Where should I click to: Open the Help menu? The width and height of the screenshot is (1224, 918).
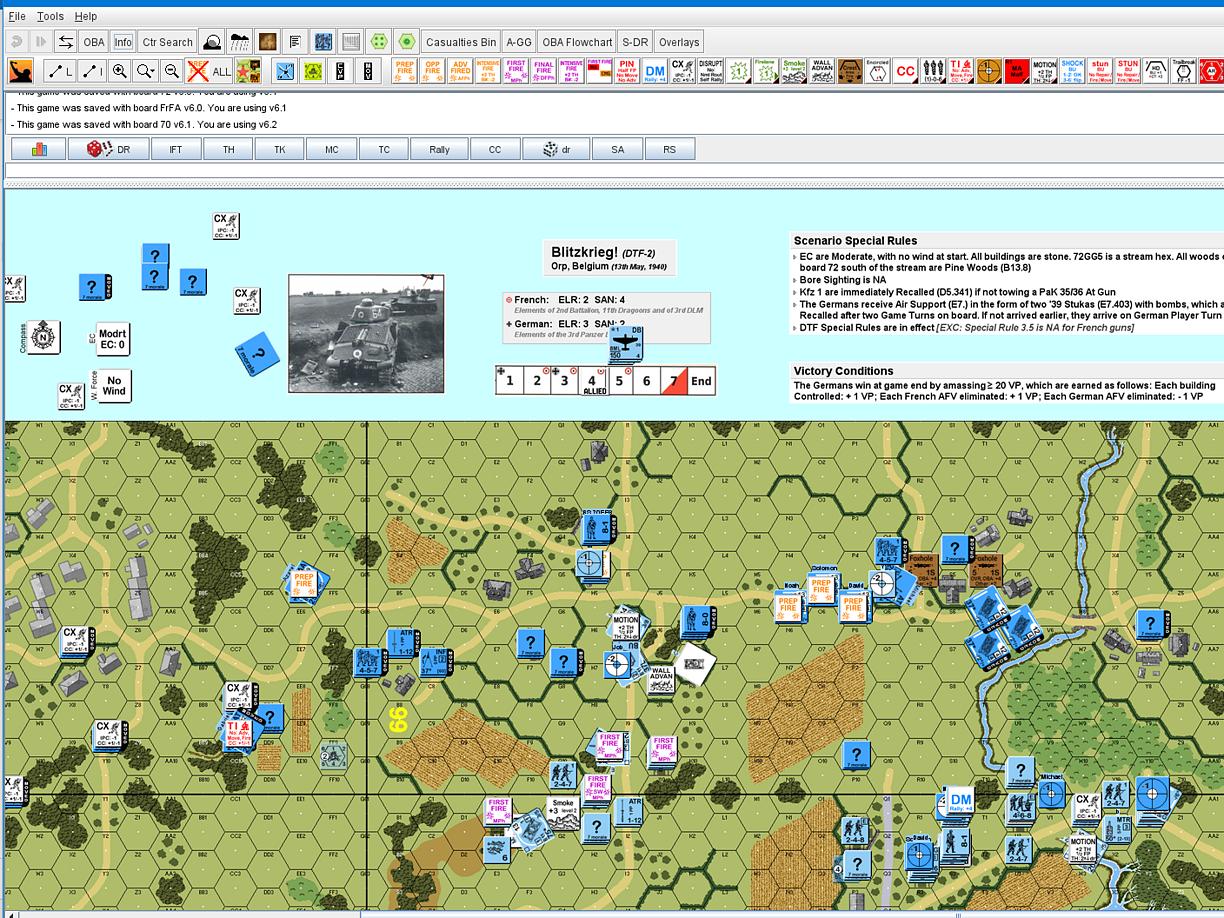coord(85,15)
